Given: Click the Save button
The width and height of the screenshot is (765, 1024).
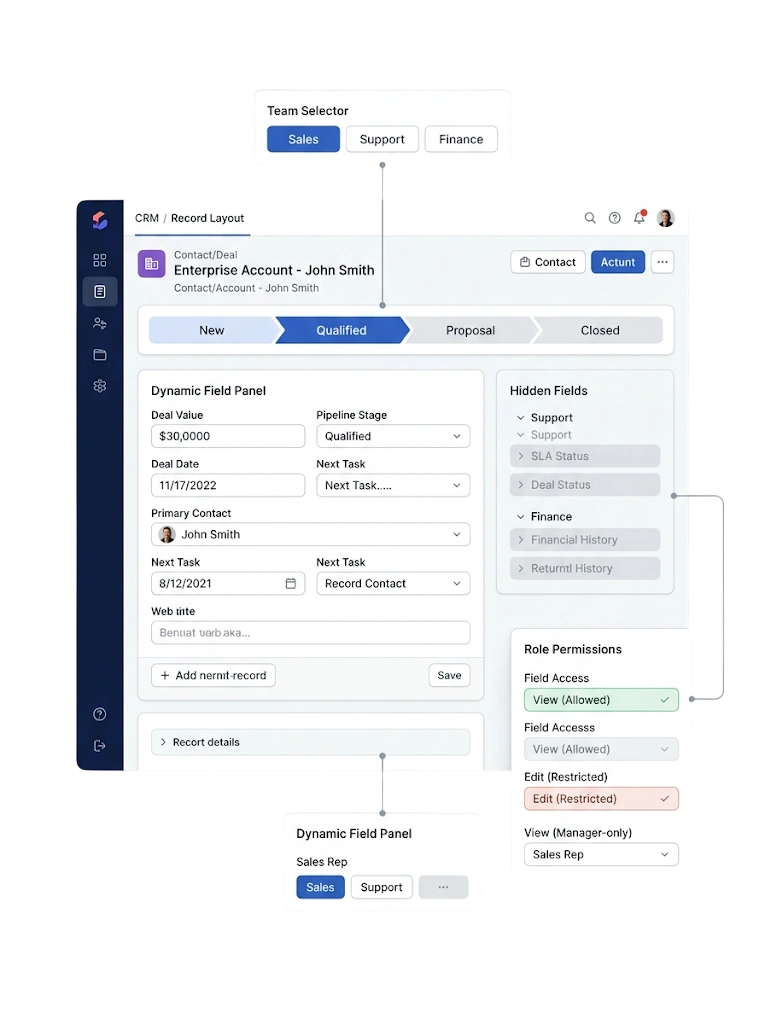Looking at the screenshot, I should click(449, 675).
